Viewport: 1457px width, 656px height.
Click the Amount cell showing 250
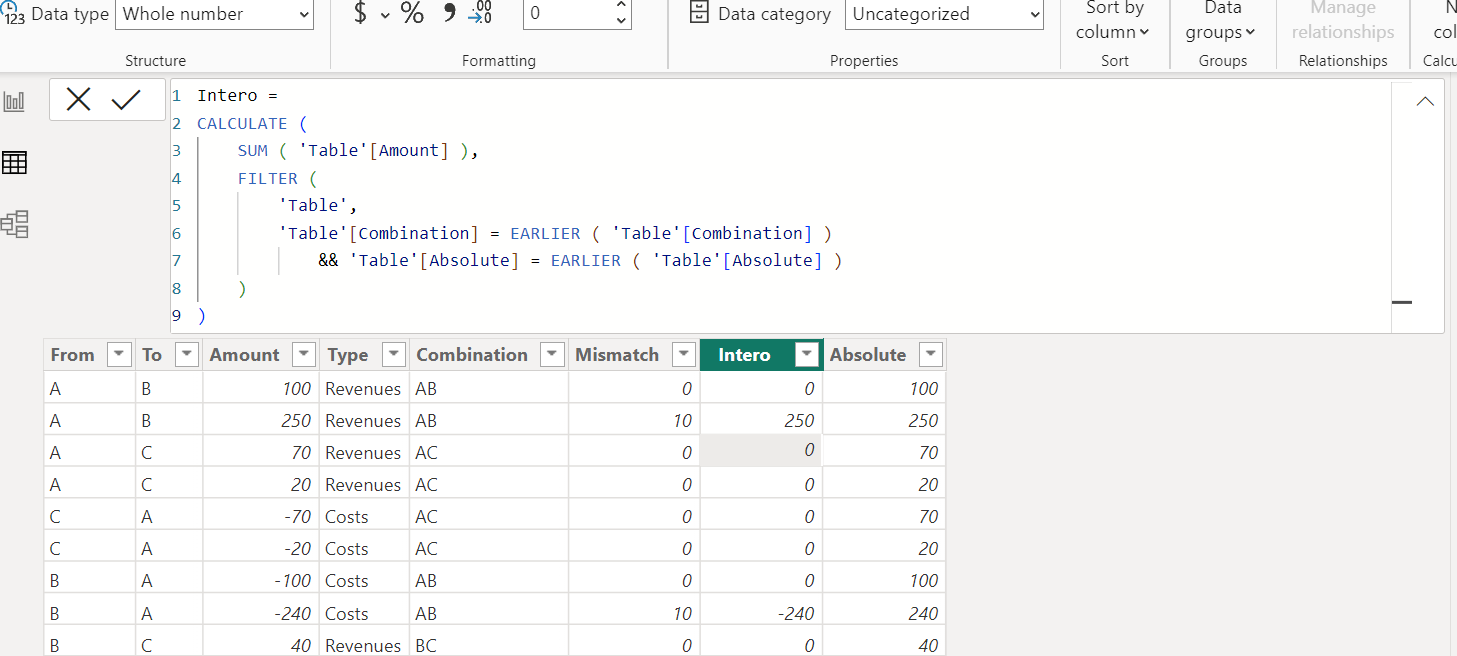point(261,421)
